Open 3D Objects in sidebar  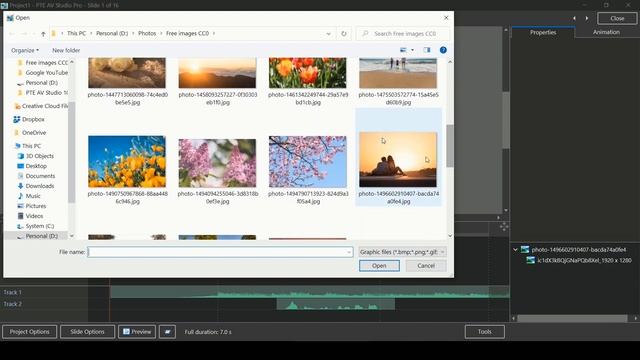(36, 156)
